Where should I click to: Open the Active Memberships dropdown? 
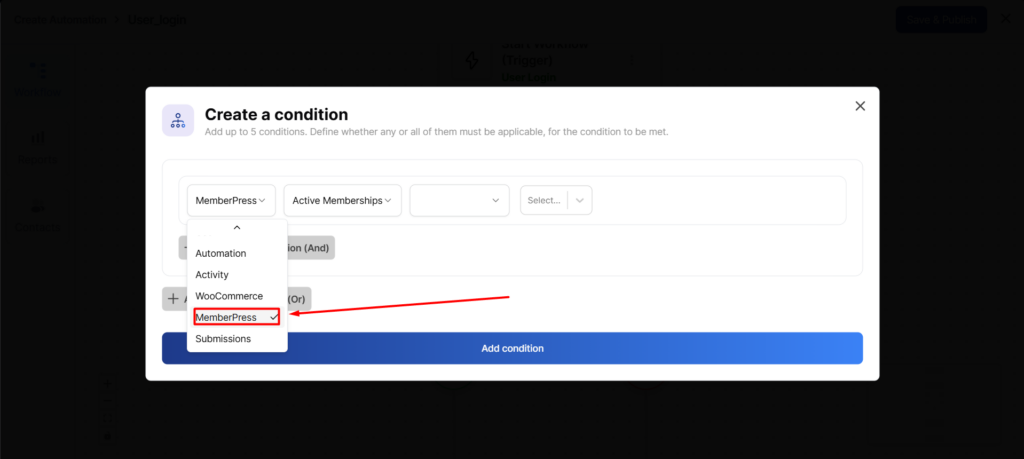[x=343, y=200]
